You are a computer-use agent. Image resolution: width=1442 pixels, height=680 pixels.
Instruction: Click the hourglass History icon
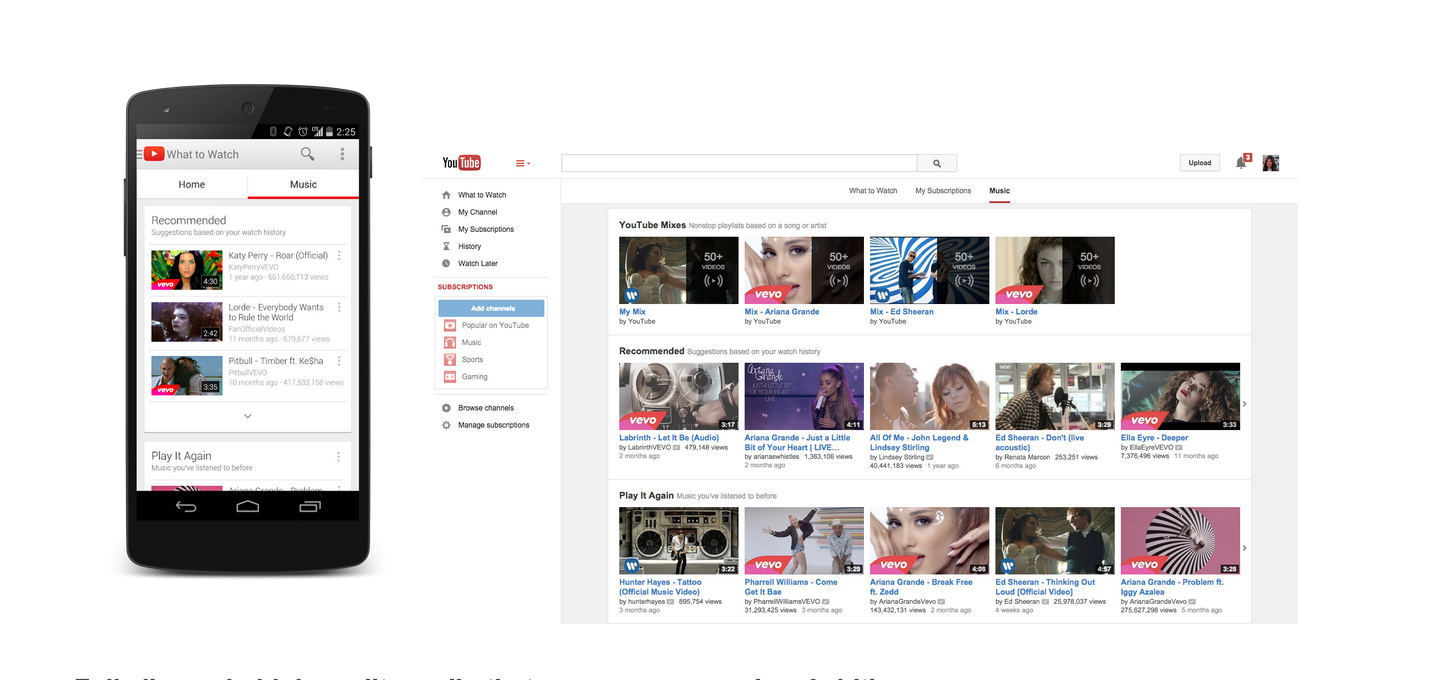coord(446,246)
